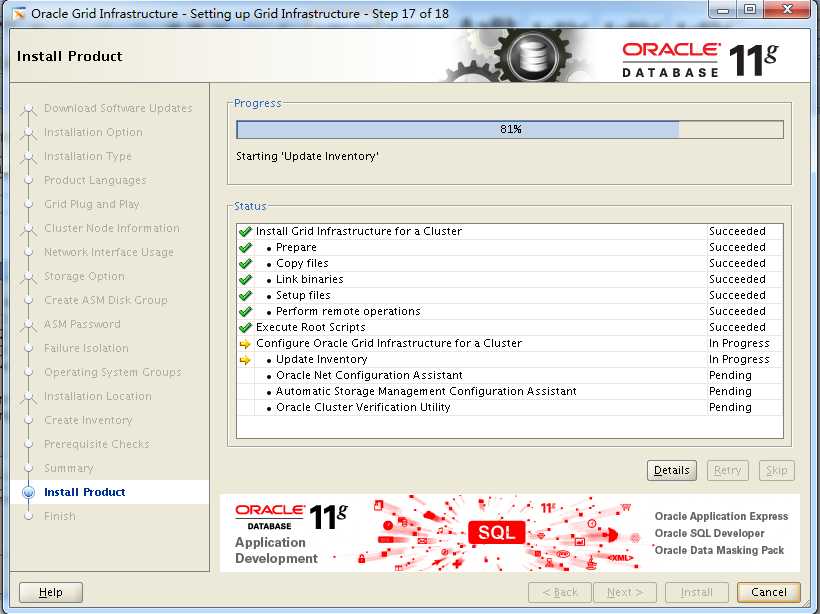Select the ASM Password step
820x614 pixels.
[x=82, y=324]
